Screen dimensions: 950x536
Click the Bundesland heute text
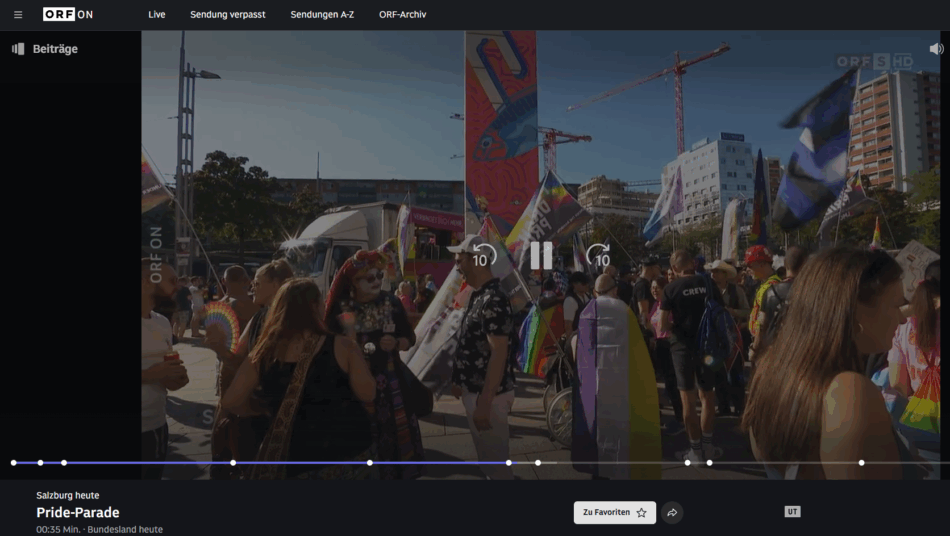(x=125, y=529)
